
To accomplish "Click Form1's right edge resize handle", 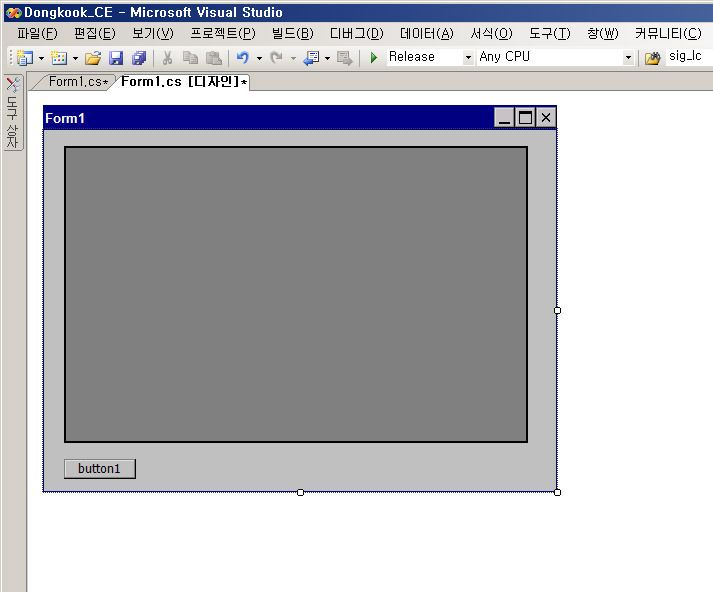I will [x=557, y=311].
